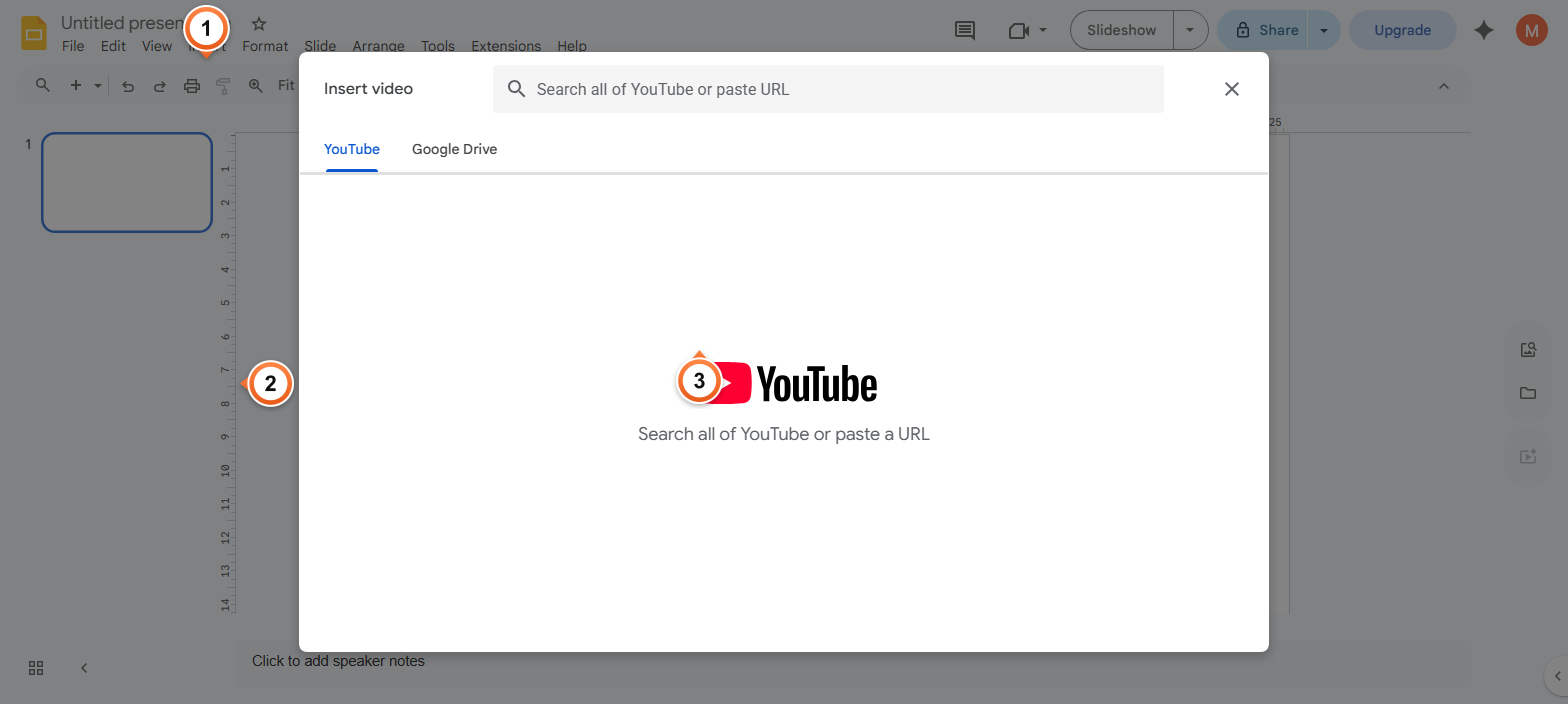Open the video call camera menu
The height and width of the screenshot is (704, 1568).
click(x=1028, y=30)
